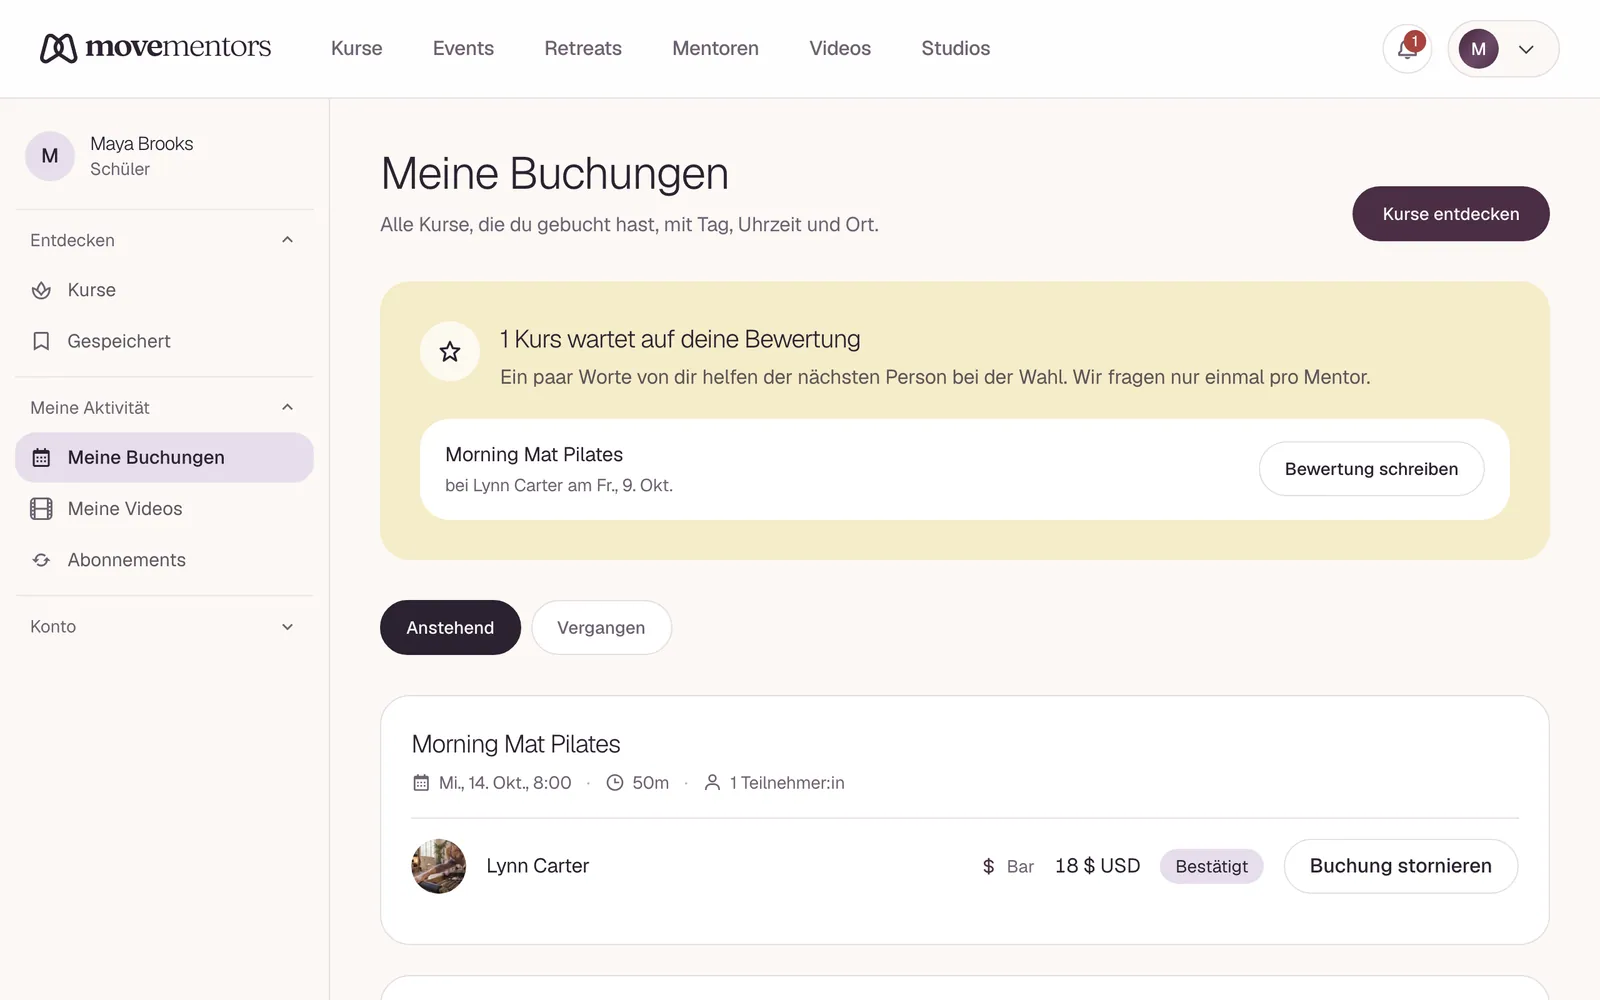Screen dimensions: 1600x1000
Task: Click the Bestätigt status badge
Action: coord(1211,866)
